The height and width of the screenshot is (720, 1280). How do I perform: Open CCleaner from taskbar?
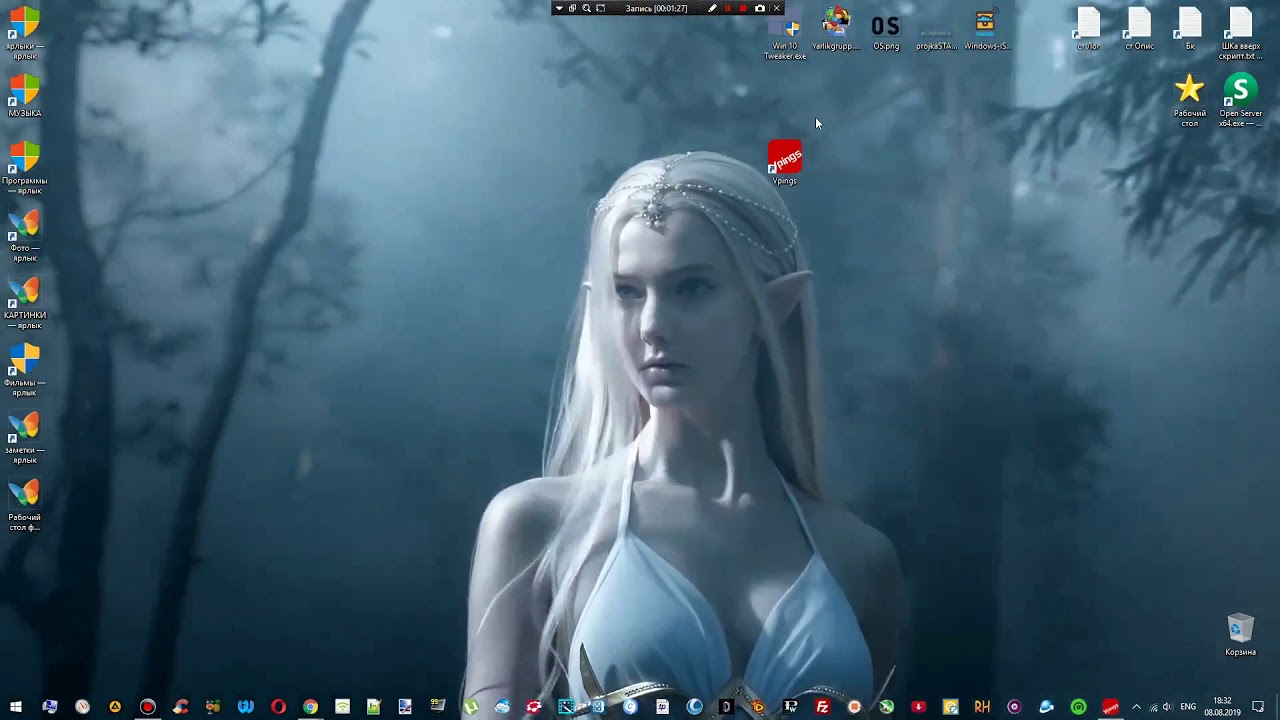181,707
